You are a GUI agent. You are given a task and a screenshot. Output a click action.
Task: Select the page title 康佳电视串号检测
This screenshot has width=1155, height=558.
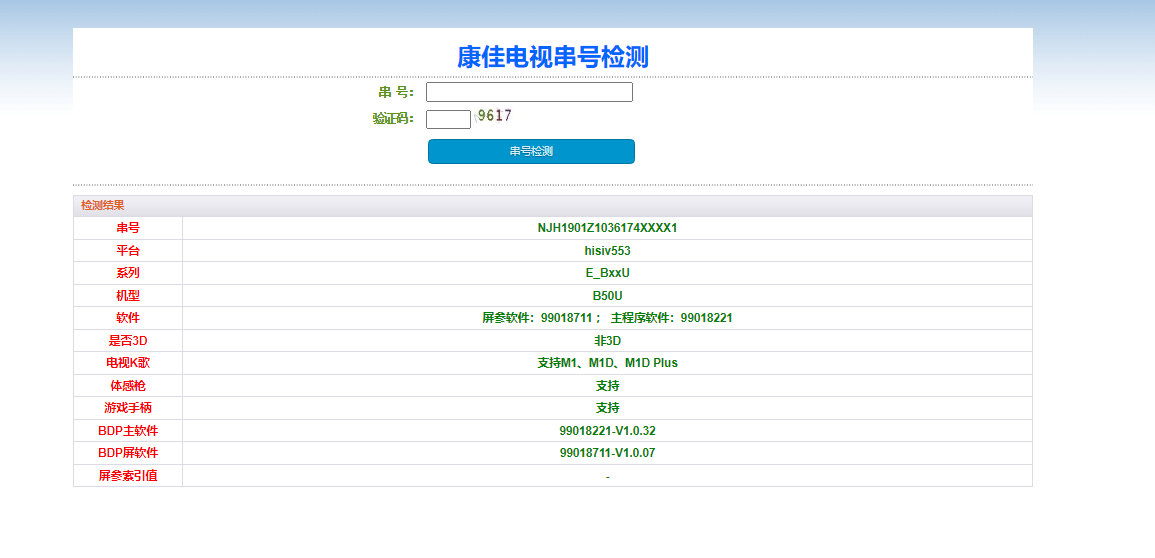(552, 57)
